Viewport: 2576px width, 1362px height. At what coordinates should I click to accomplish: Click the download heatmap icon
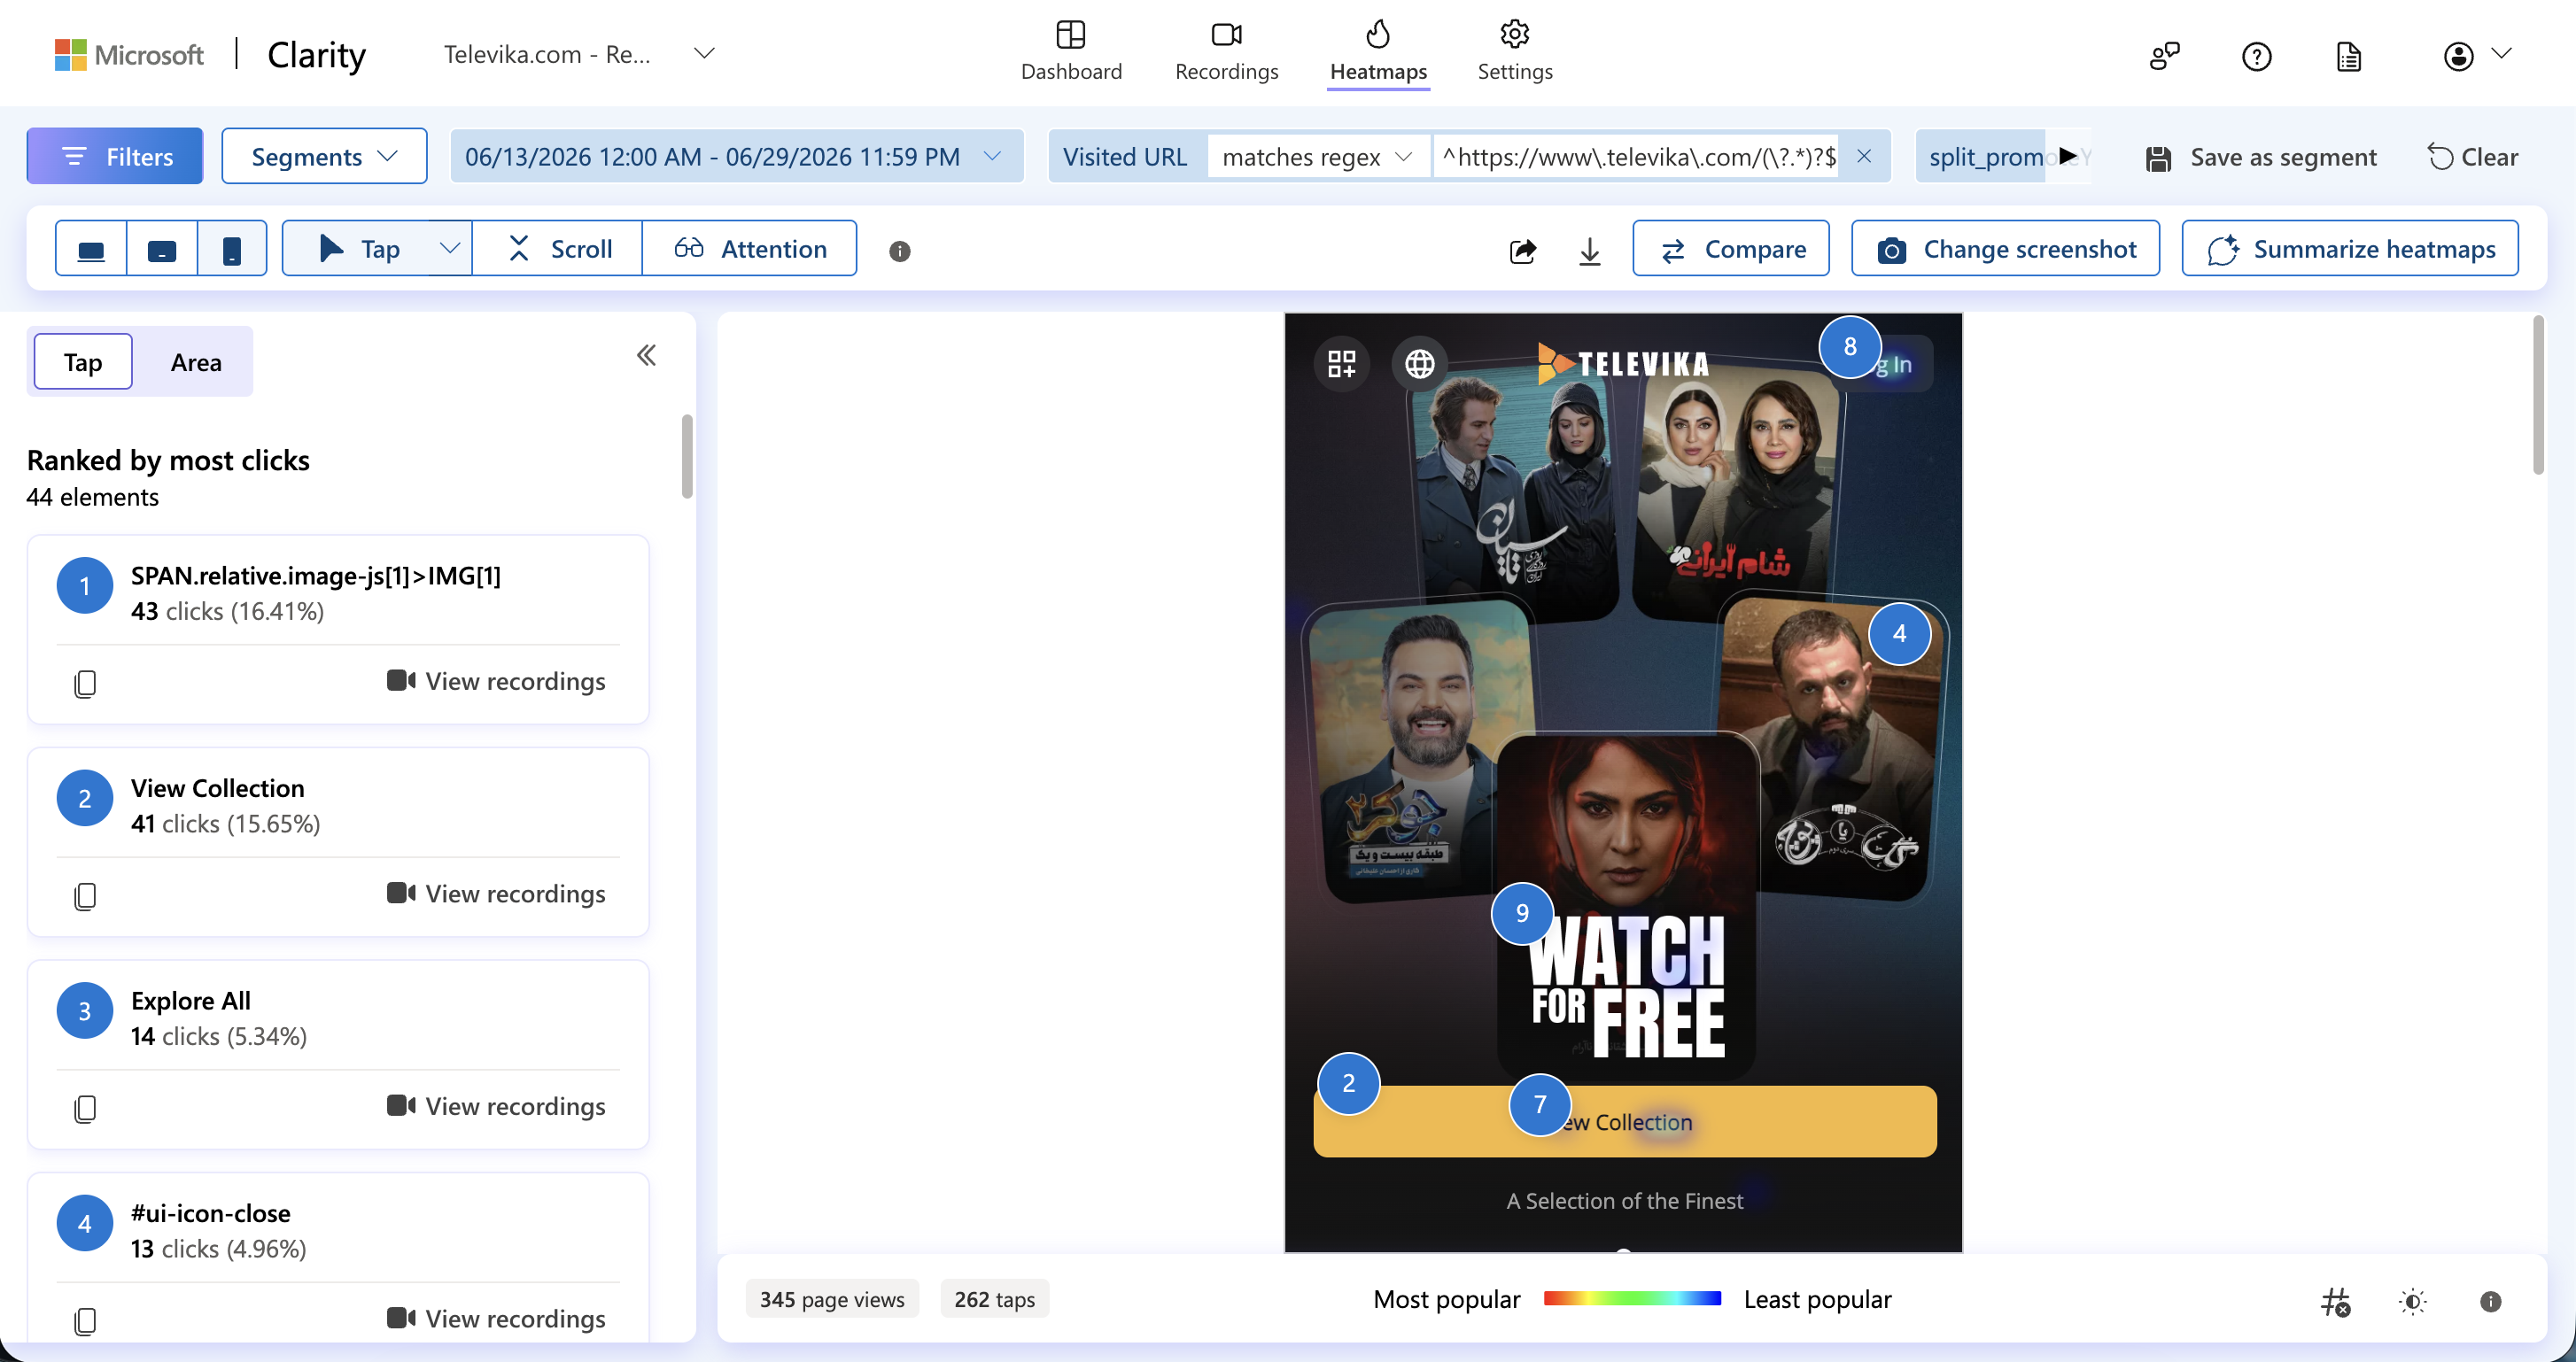pyautogui.click(x=1590, y=250)
